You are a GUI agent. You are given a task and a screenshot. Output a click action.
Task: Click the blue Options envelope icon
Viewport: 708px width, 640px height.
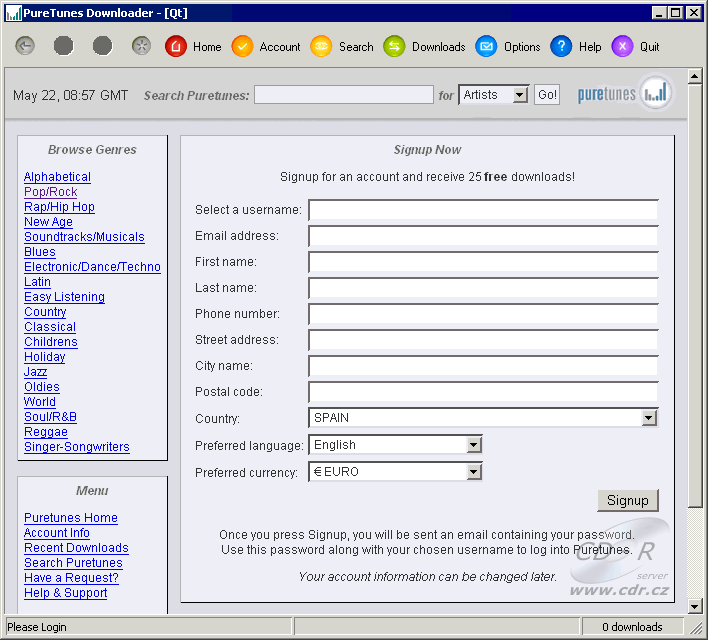point(486,46)
